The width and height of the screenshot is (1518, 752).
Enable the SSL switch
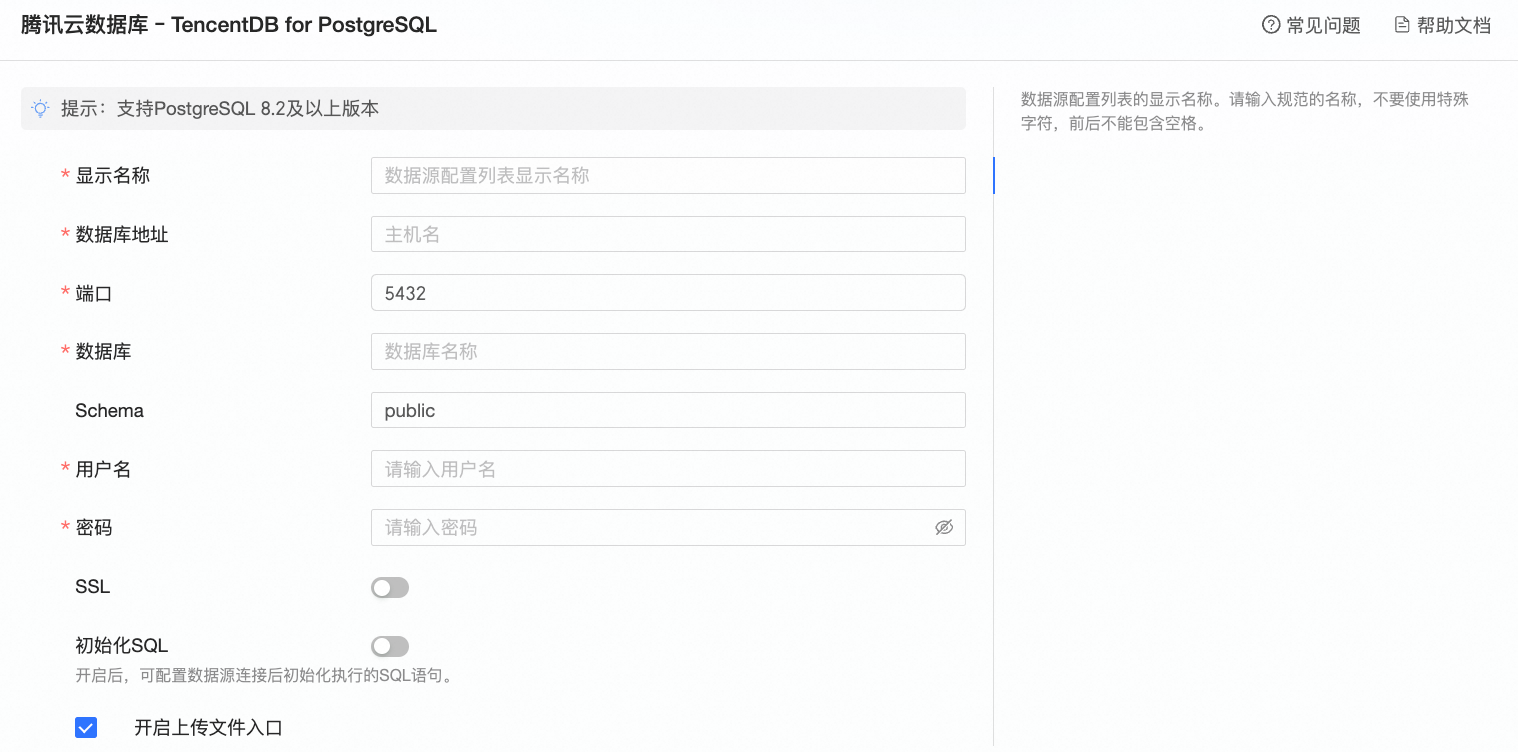pos(390,588)
